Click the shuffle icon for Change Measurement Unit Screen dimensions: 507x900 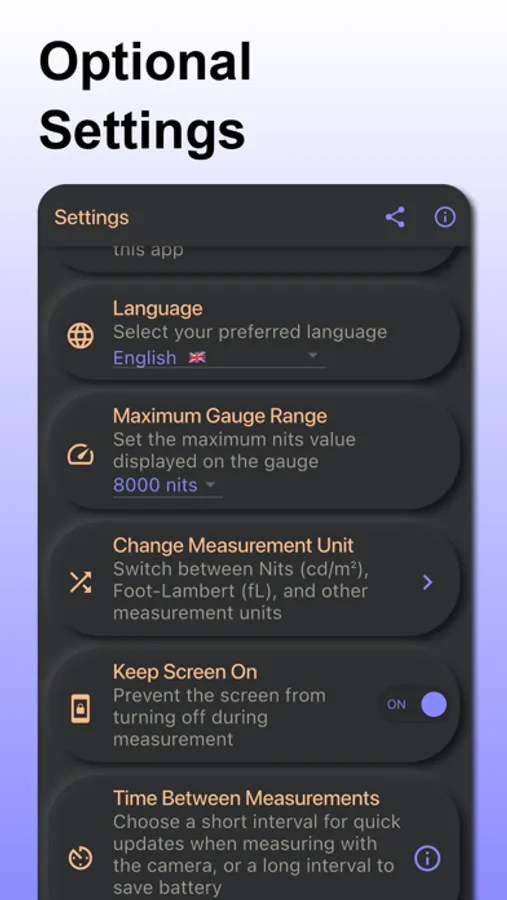[x=80, y=582]
